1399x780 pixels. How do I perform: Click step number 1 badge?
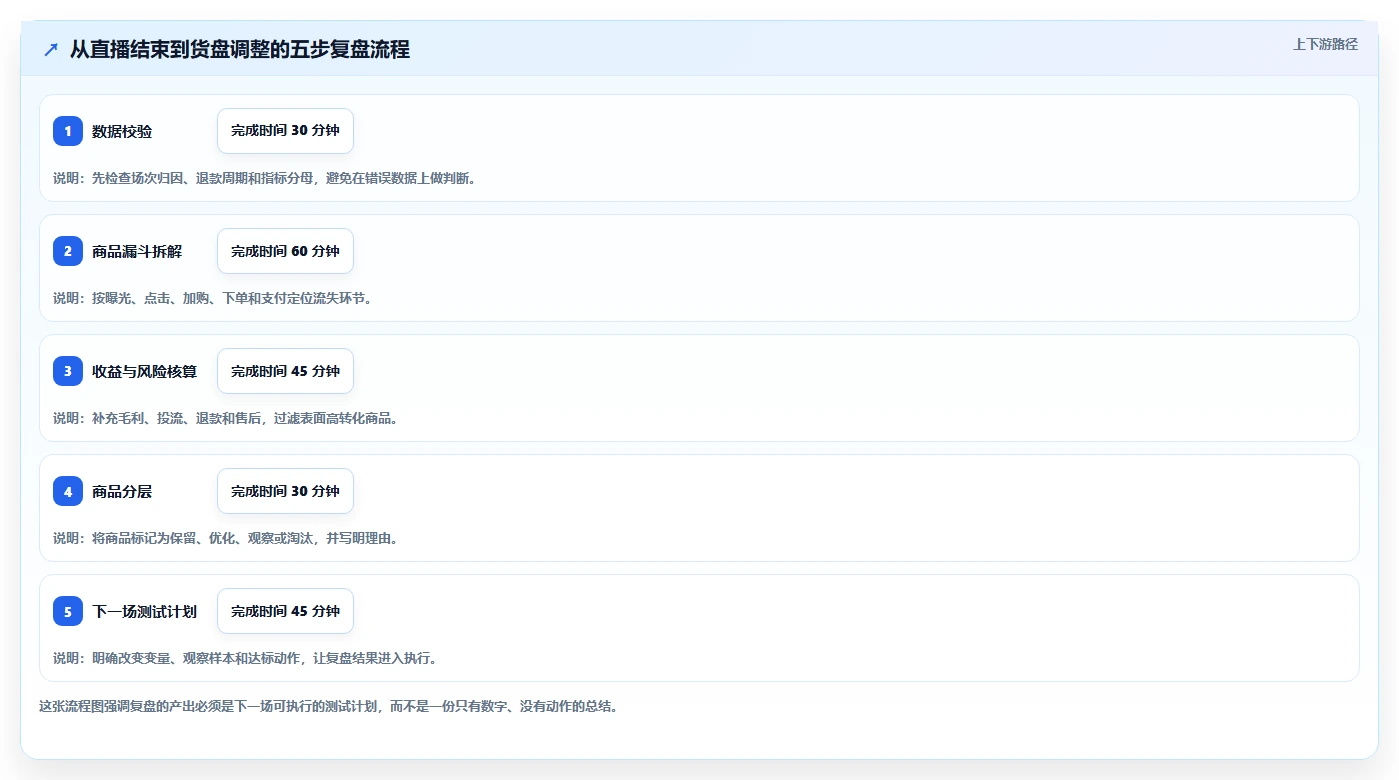pos(68,131)
